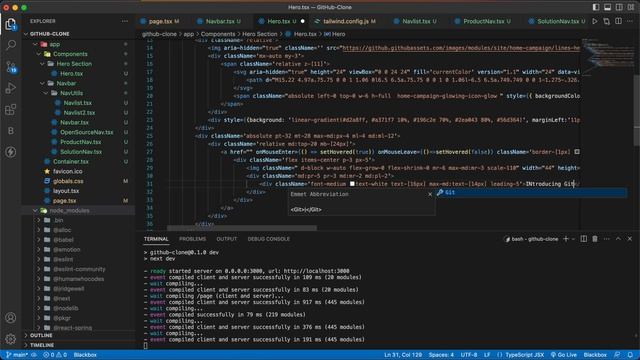
Task: Open the Accounts icon in activity bar
Action: (x=11, y=318)
